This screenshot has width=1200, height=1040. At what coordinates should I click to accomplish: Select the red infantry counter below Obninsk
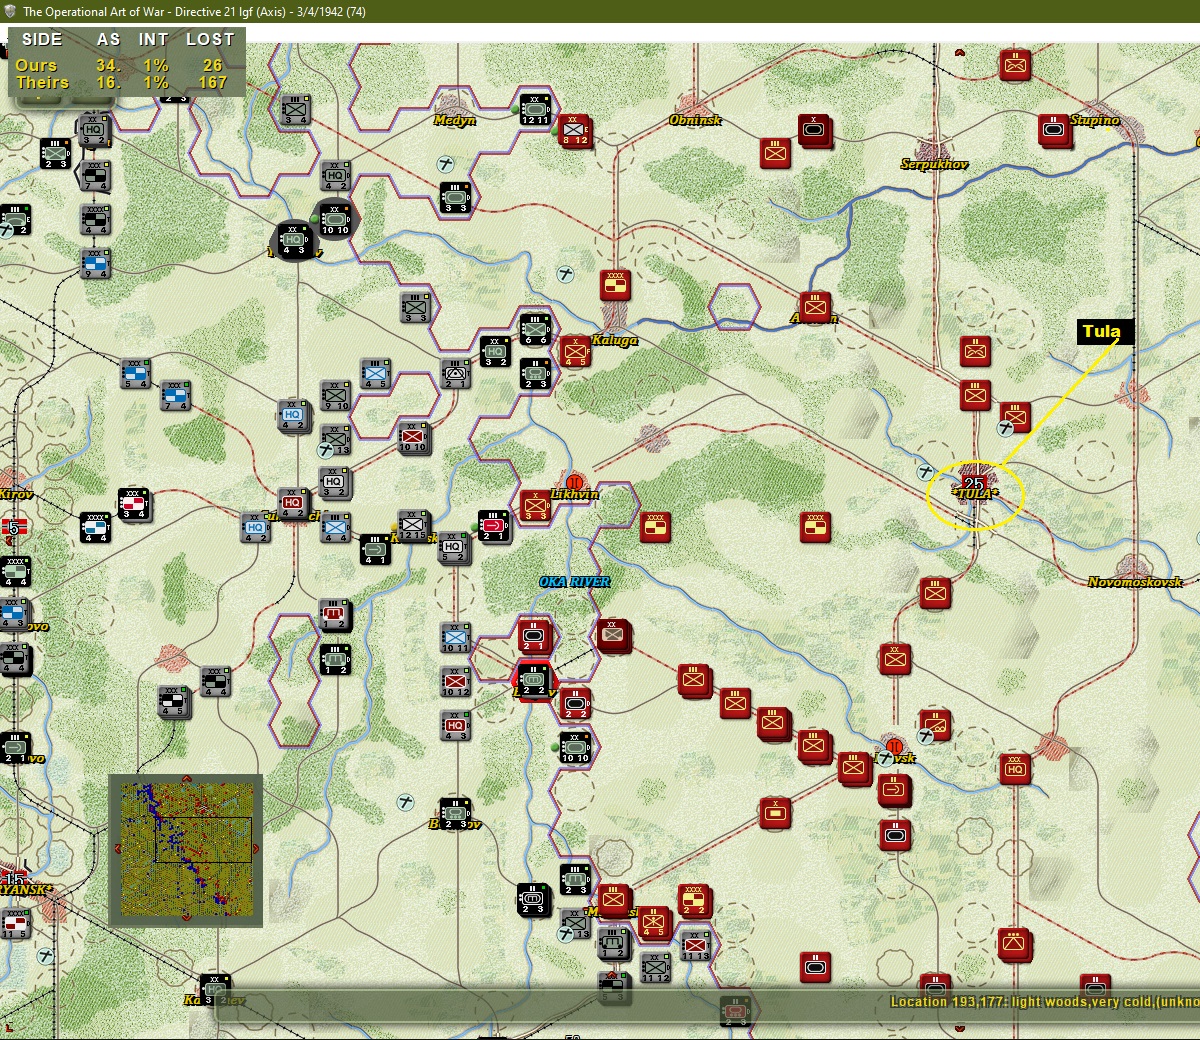775,152
